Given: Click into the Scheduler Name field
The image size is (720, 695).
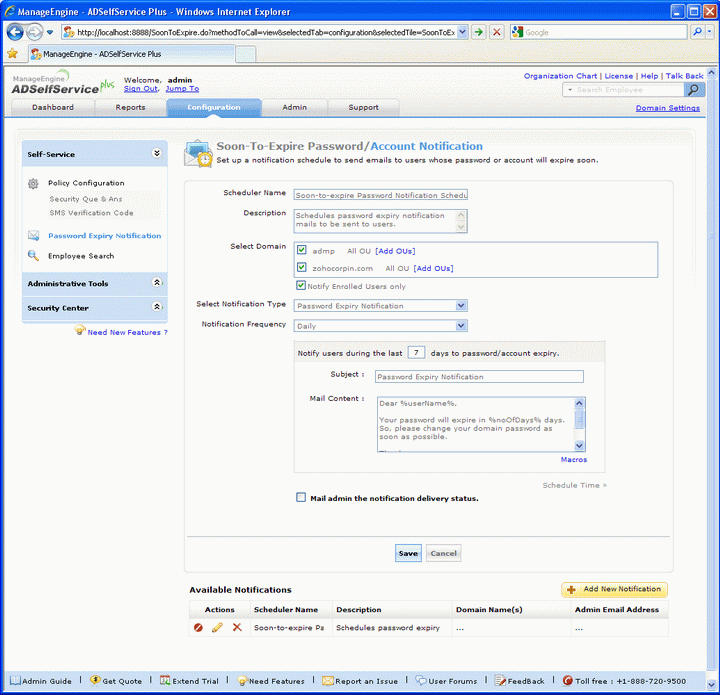Looking at the screenshot, I should point(380,195).
